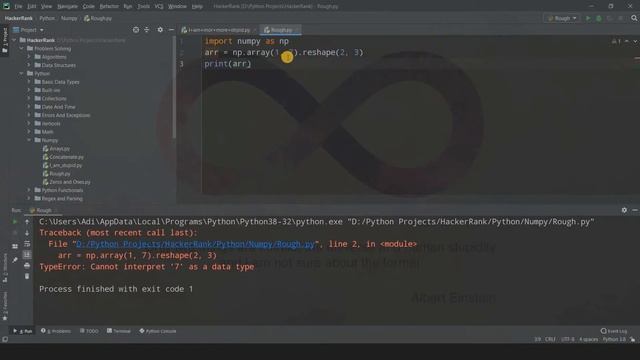640x360 pixels.
Task: Open the Favorites side tab
Action: coord(5,306)
